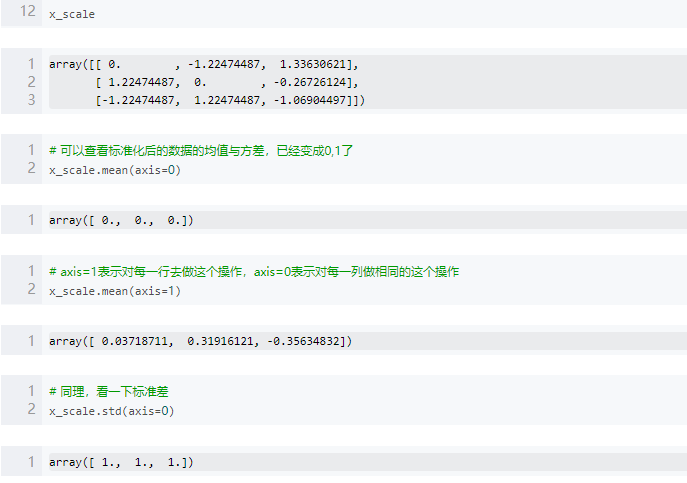Image resolution: width=687 pixels, height=483 pixels.
Task: Select output row ending with -1.06904497
Action: 230,100
